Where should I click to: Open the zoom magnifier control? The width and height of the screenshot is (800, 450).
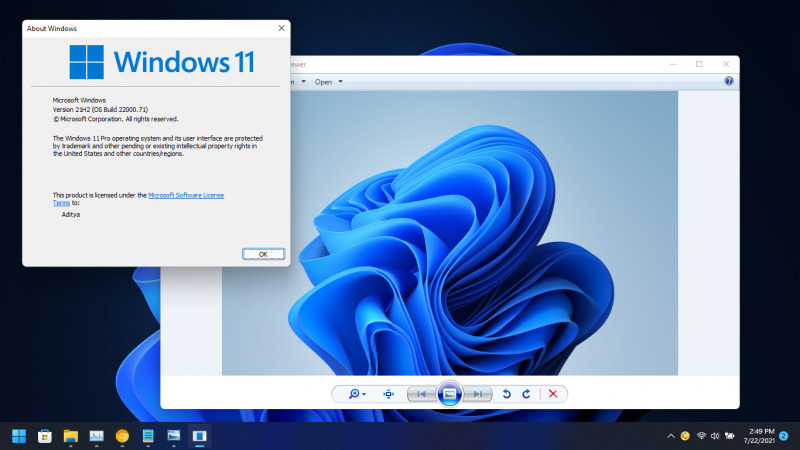[x=354, y=394]
